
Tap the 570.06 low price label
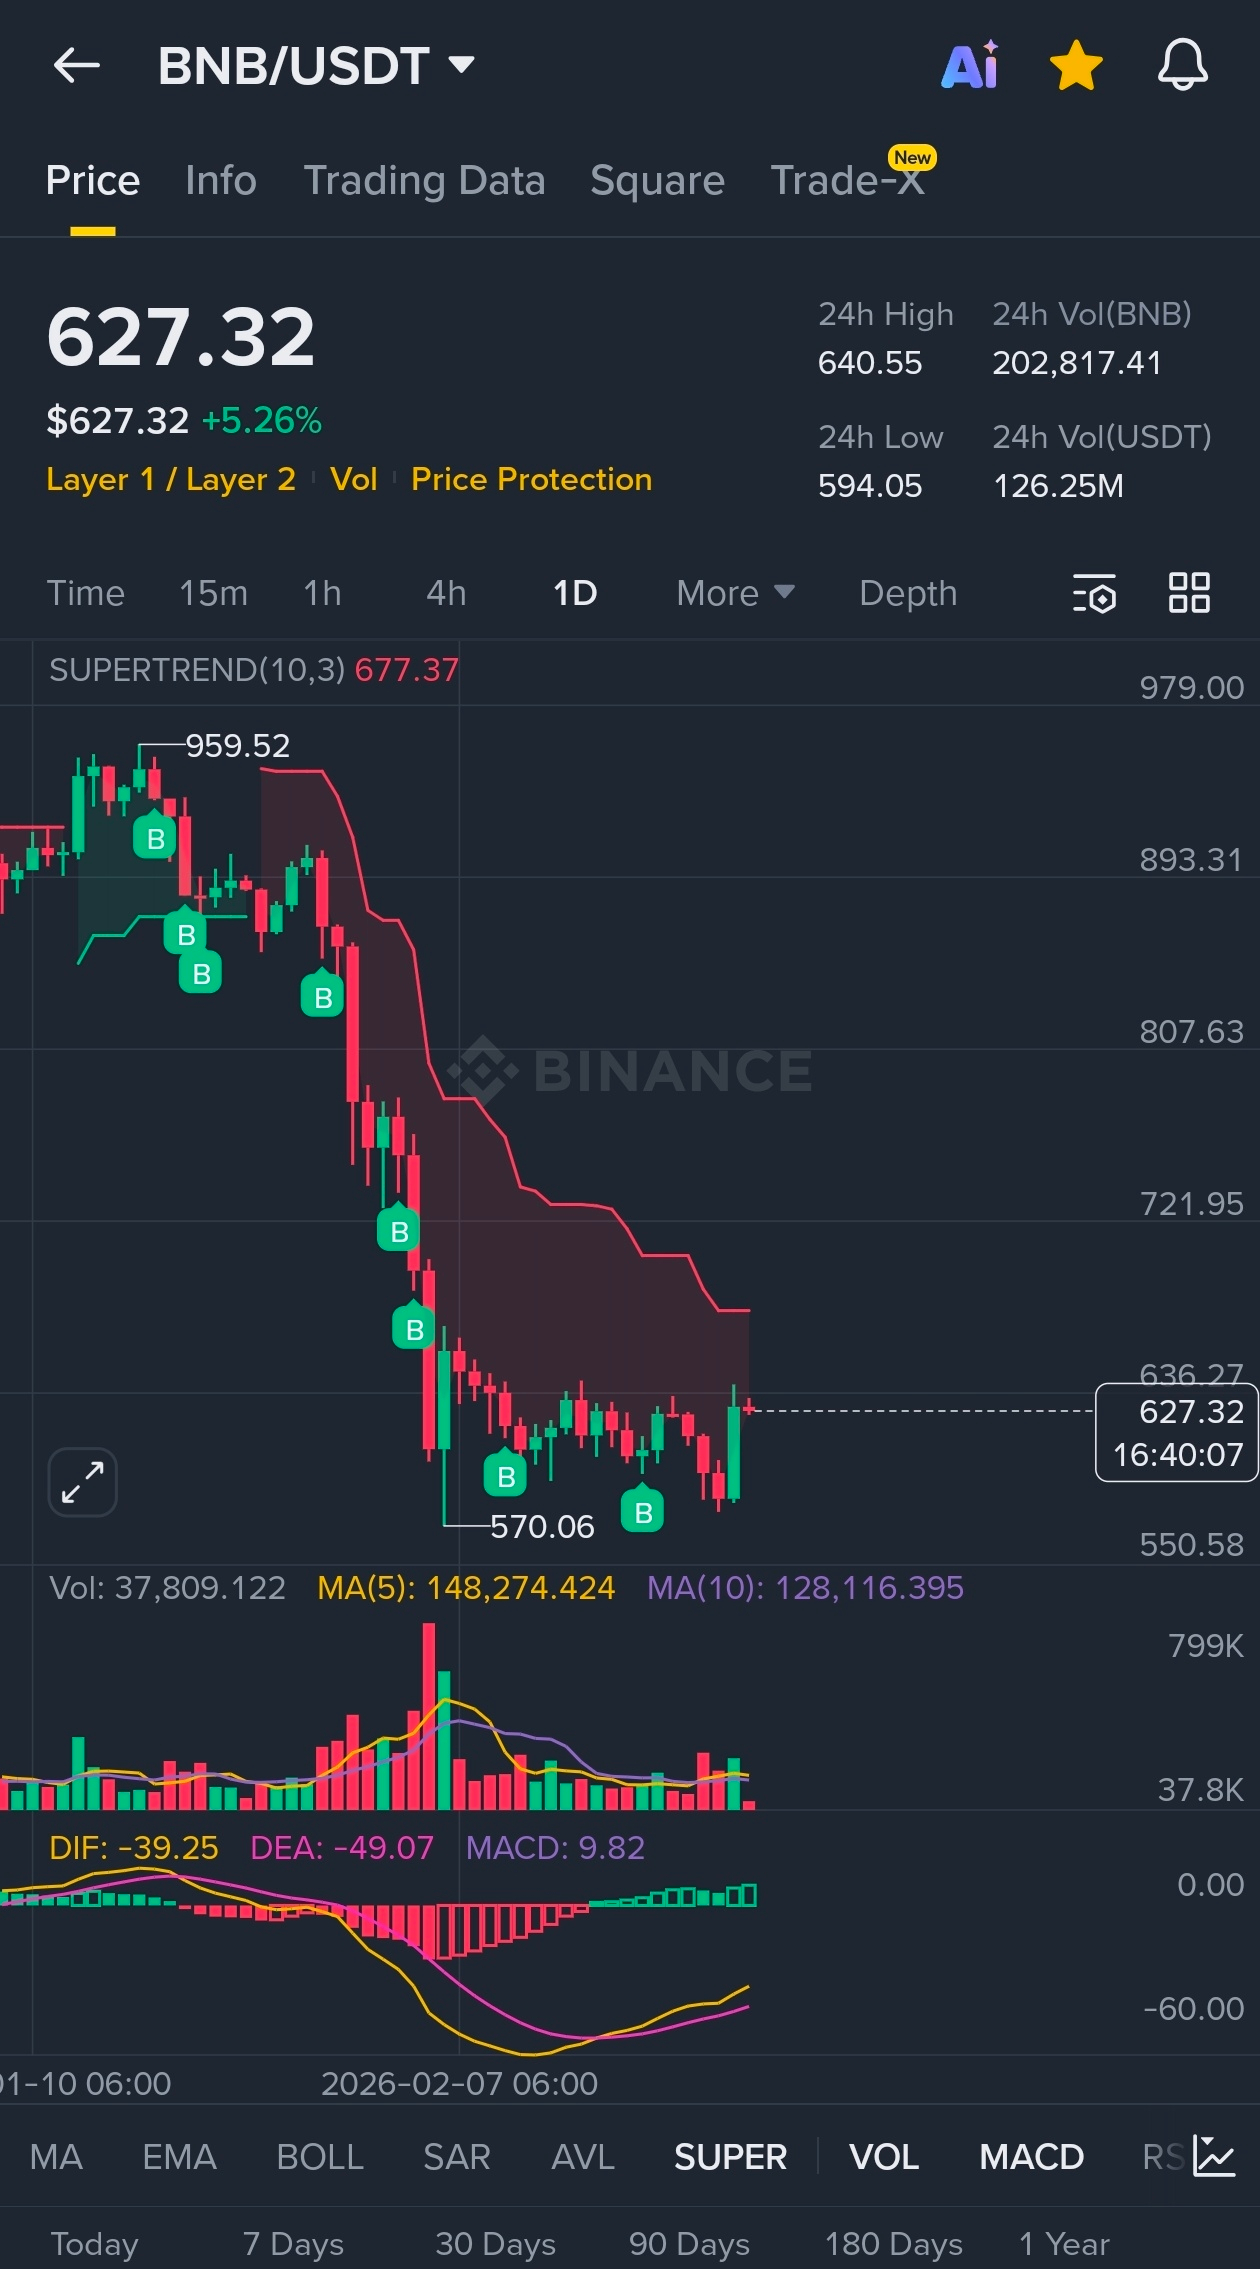[542, 1526]
